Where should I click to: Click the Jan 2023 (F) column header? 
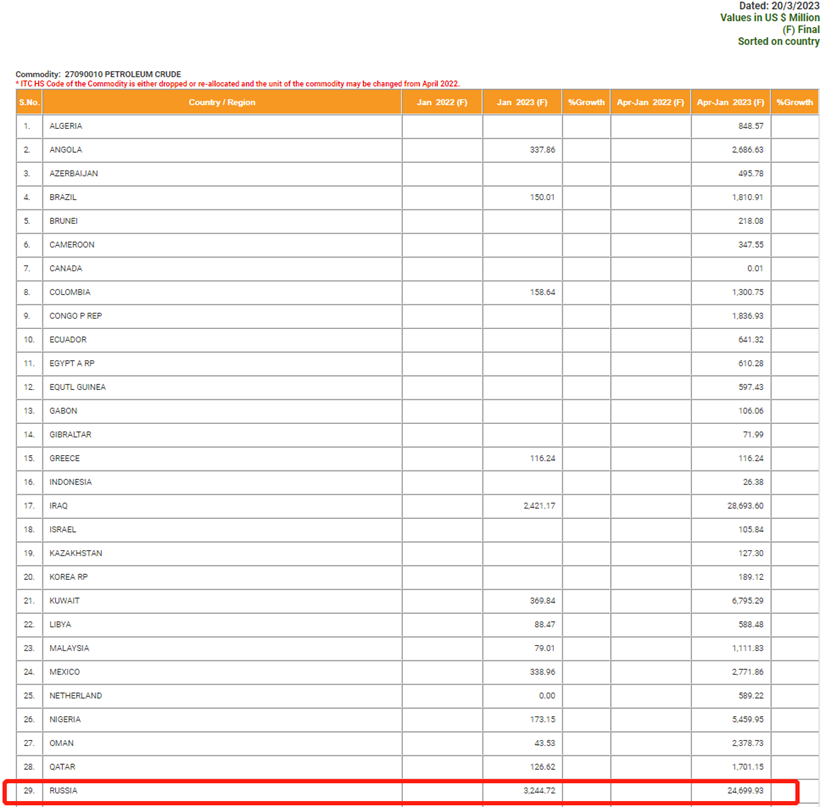(521, 102)
